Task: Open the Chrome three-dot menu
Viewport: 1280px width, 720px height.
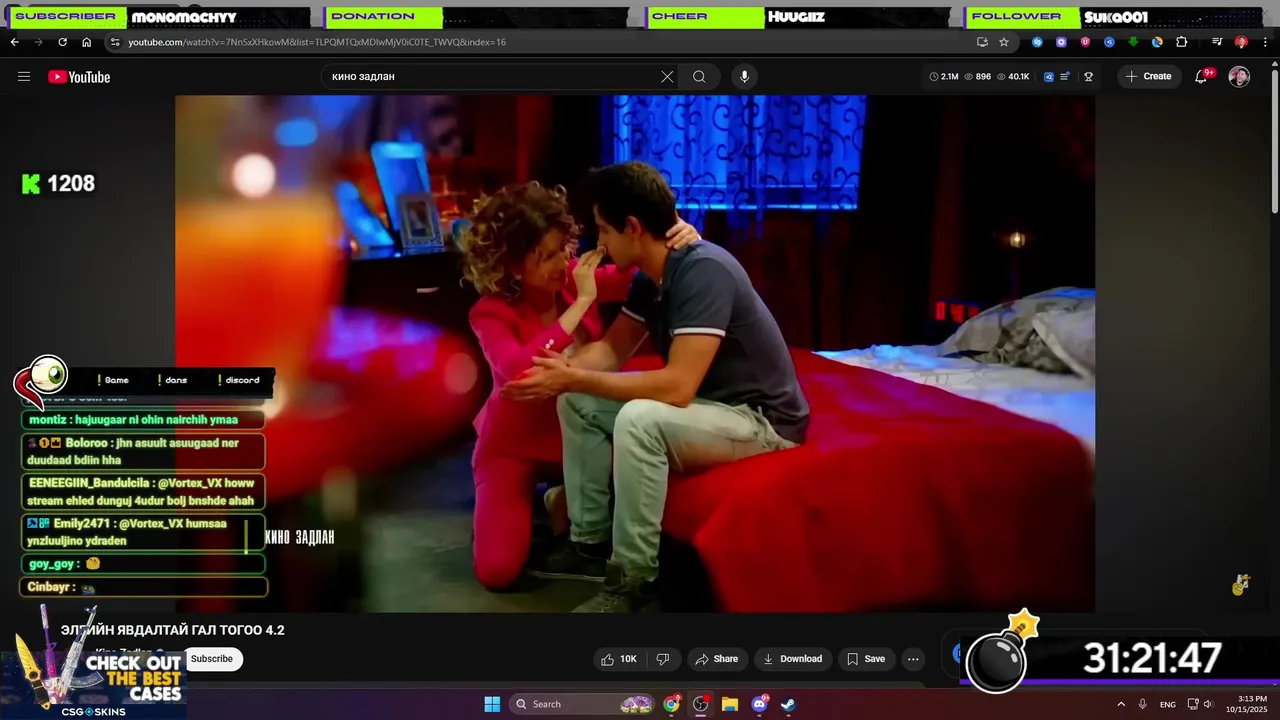Action: (x=1265, y=42)
